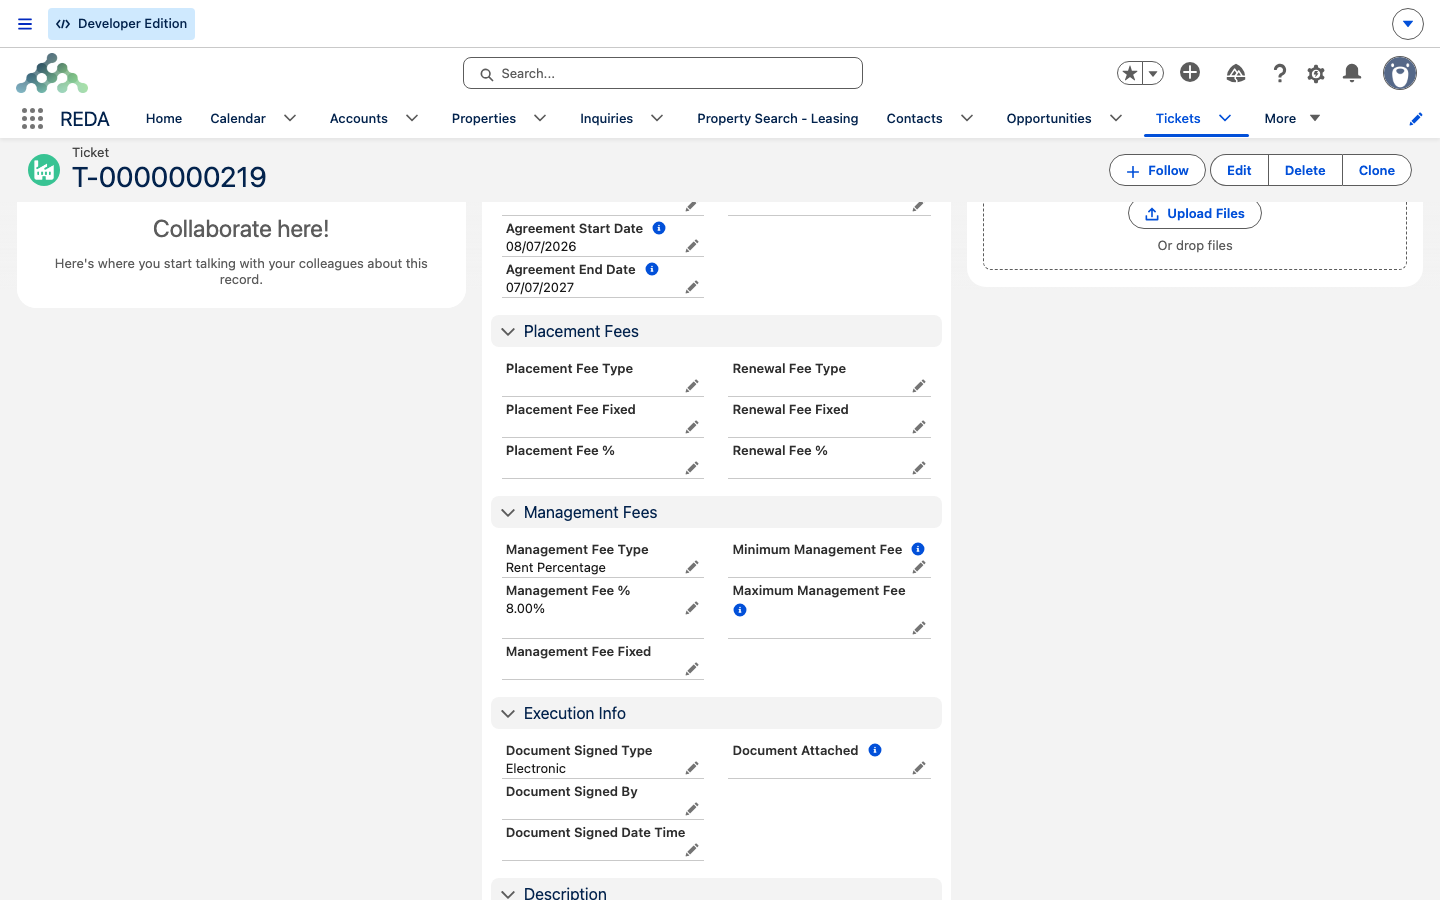
Task: Go to the Home tab
Action: [164, 118]
